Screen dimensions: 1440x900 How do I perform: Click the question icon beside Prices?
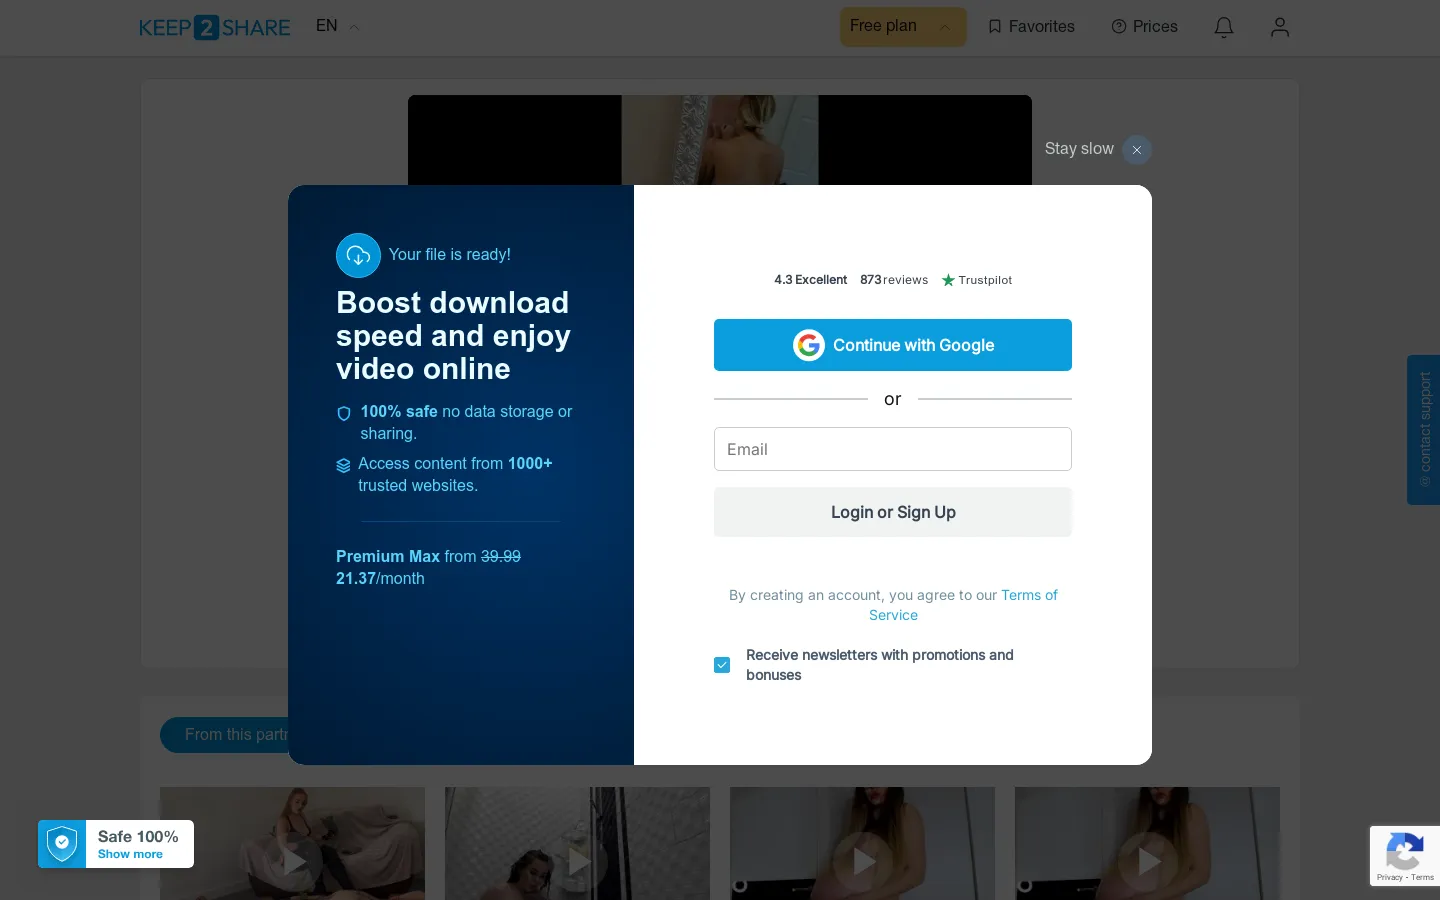pyautogui.click(x=1119, y=27)
